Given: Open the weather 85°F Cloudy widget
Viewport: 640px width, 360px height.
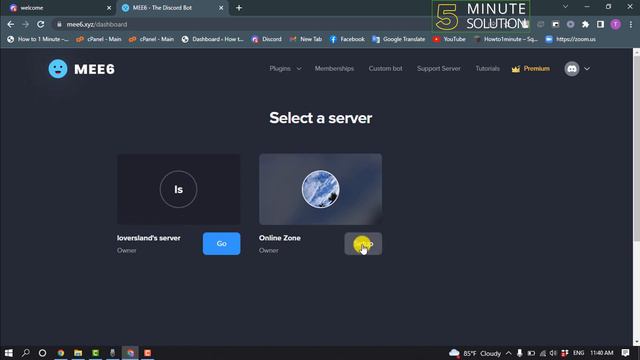Looking at the screenshot, I should [475, 353].
